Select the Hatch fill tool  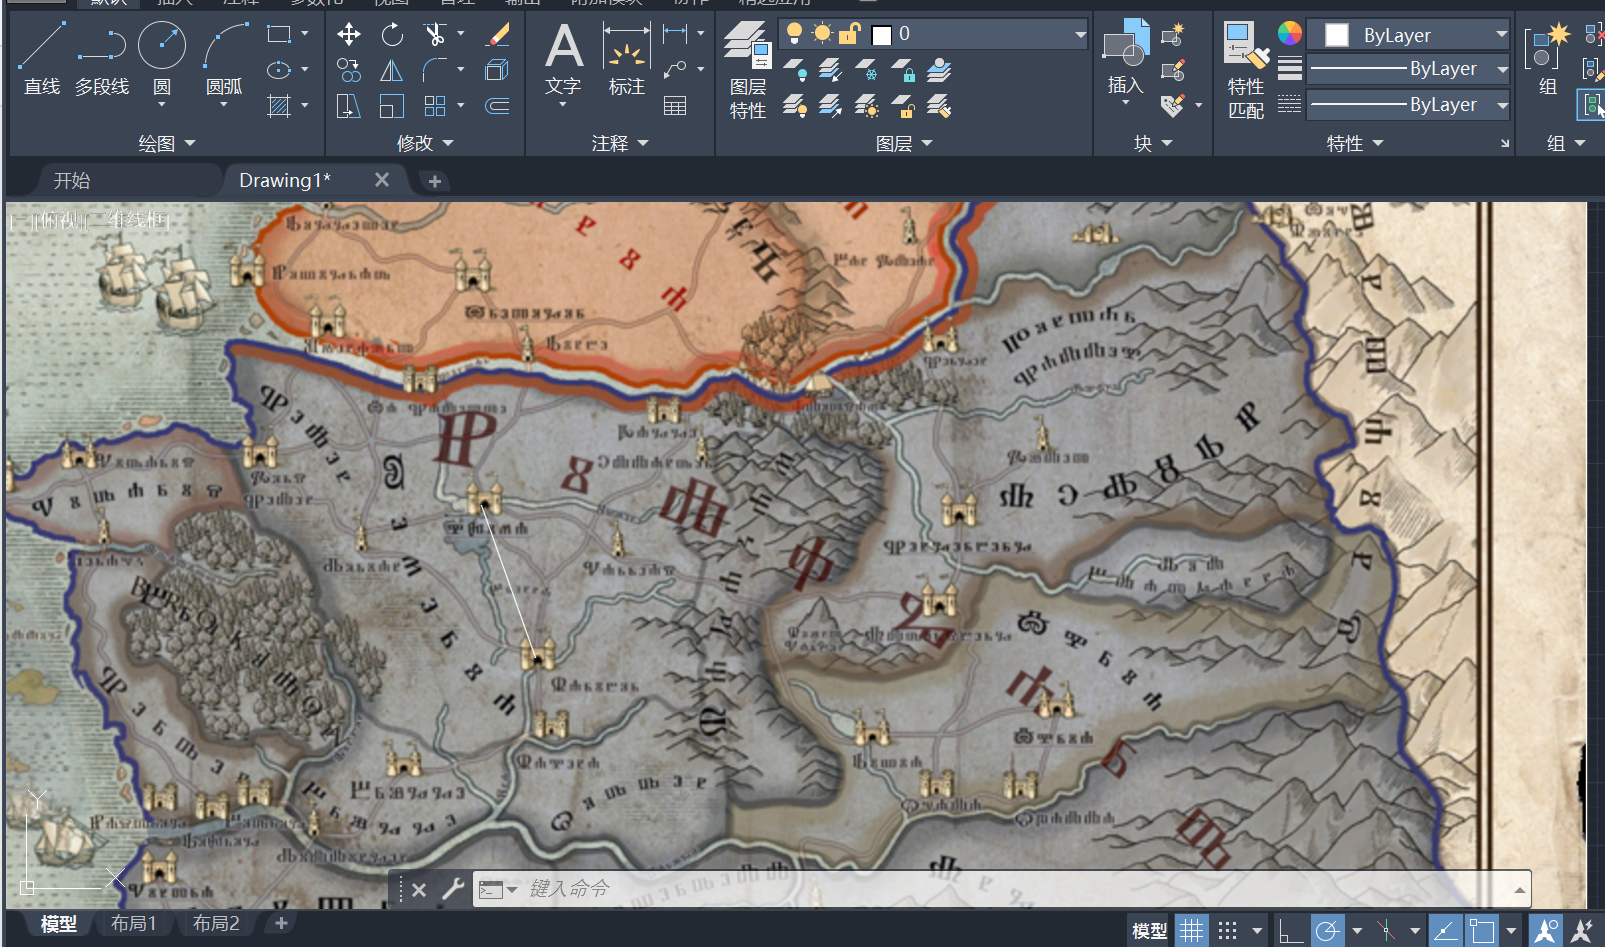[x=279, y=106]
